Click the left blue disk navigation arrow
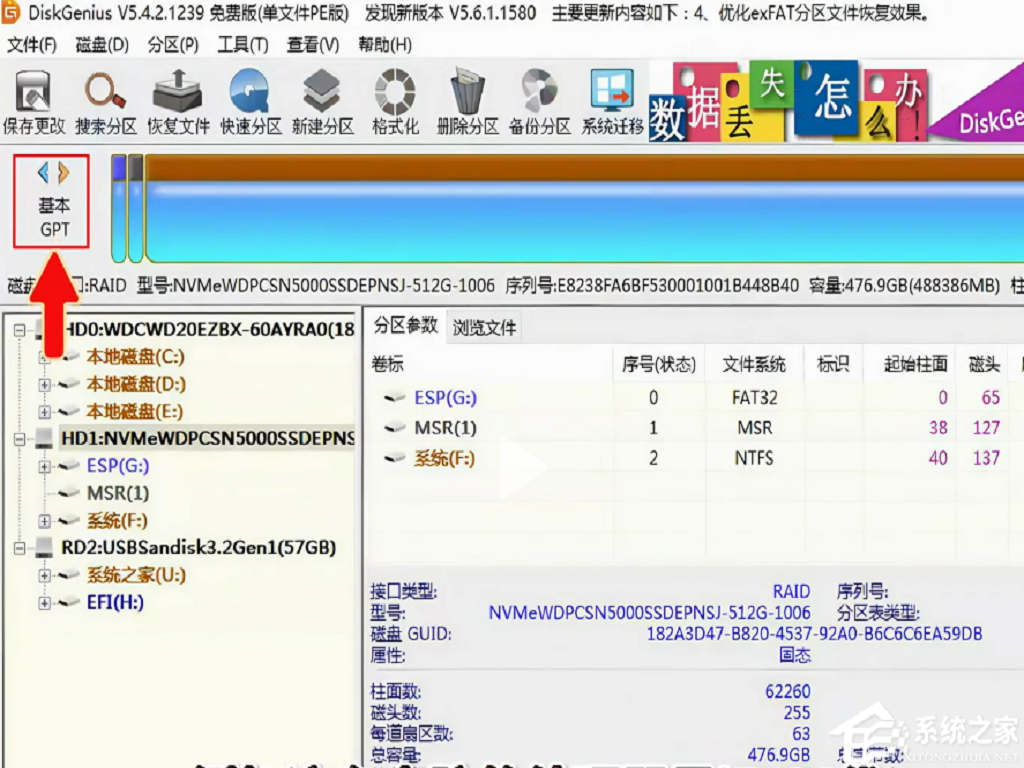The image size is (1024, 768). [43, 173]
